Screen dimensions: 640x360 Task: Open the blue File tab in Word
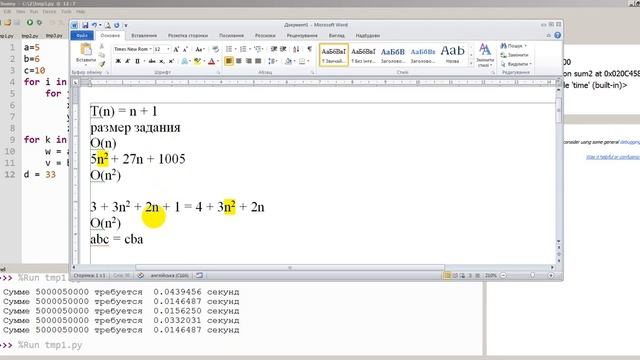coord(82,36)
